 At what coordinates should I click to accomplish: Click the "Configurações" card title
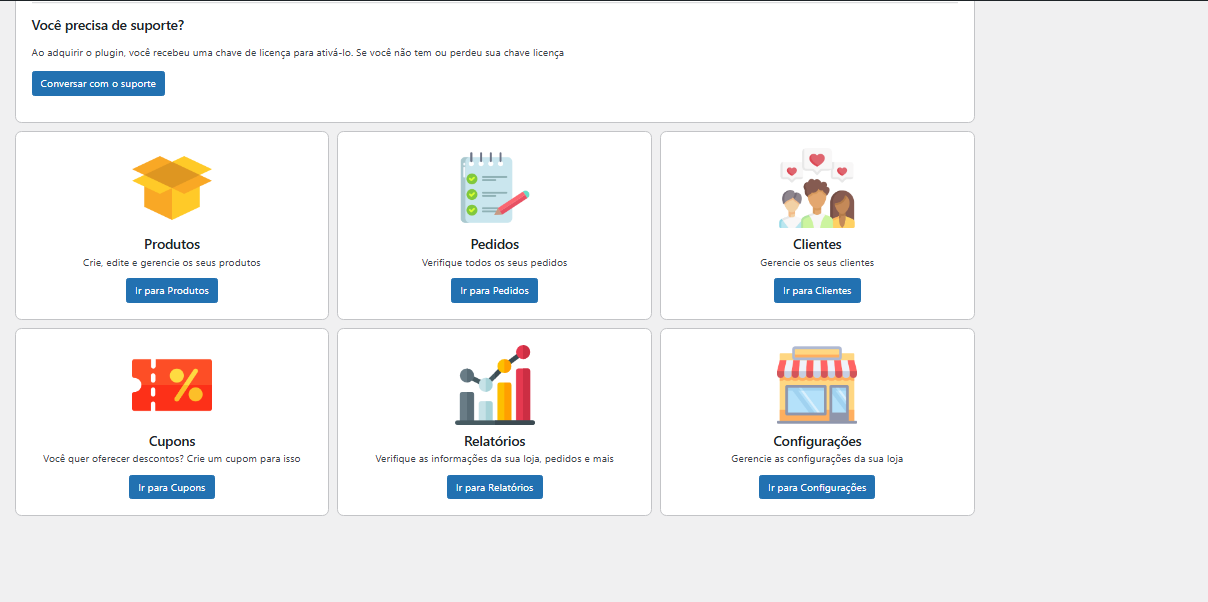817,441
